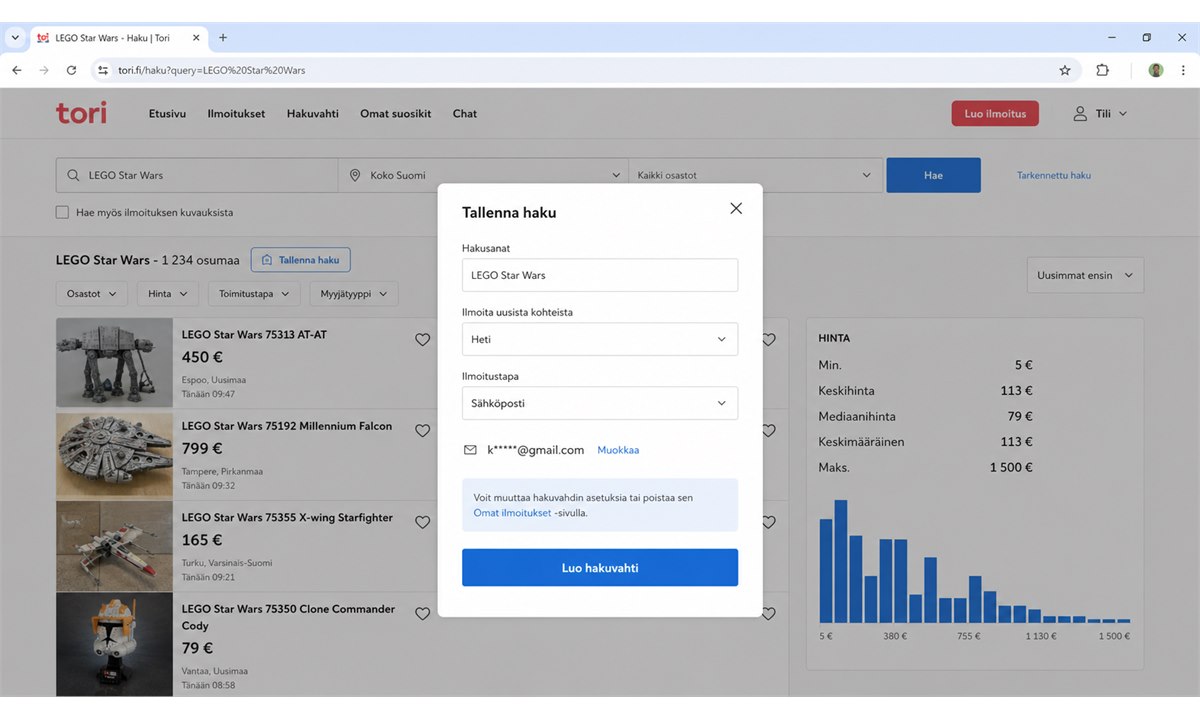Click the location pin icon
This screenshot has height=720, width=1200.
(x=355, y=175)
